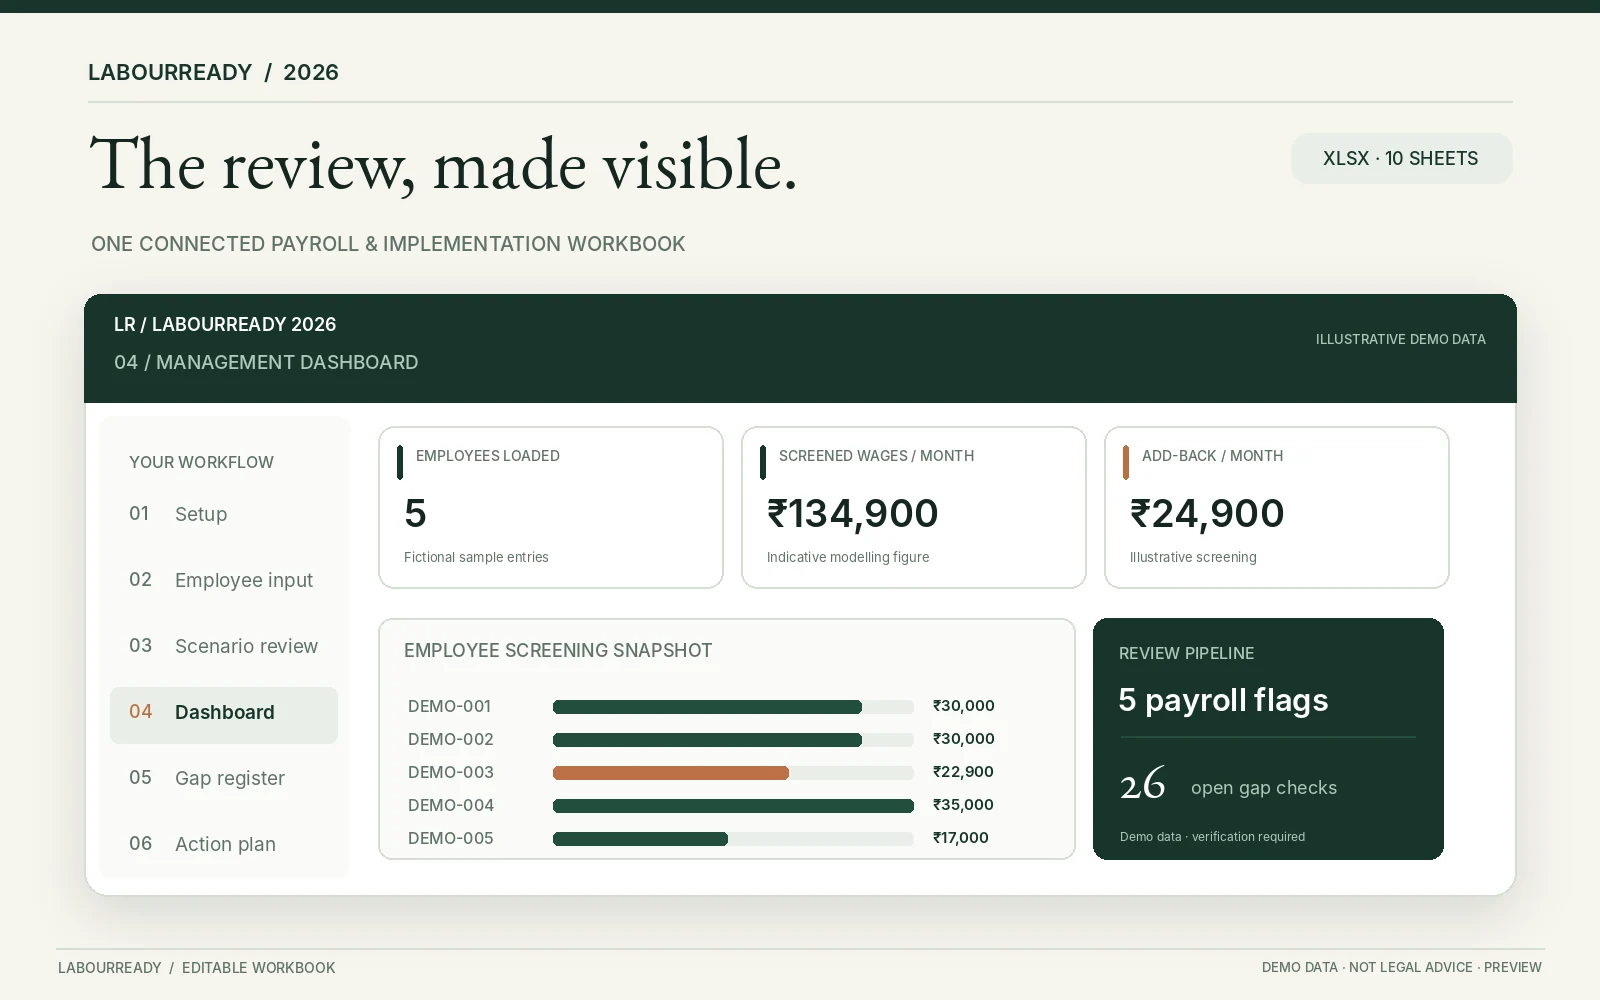The image size is (1600, 1000).
Task: Click the Add-Back / Month card
Action: click(x=1277, y=508)
